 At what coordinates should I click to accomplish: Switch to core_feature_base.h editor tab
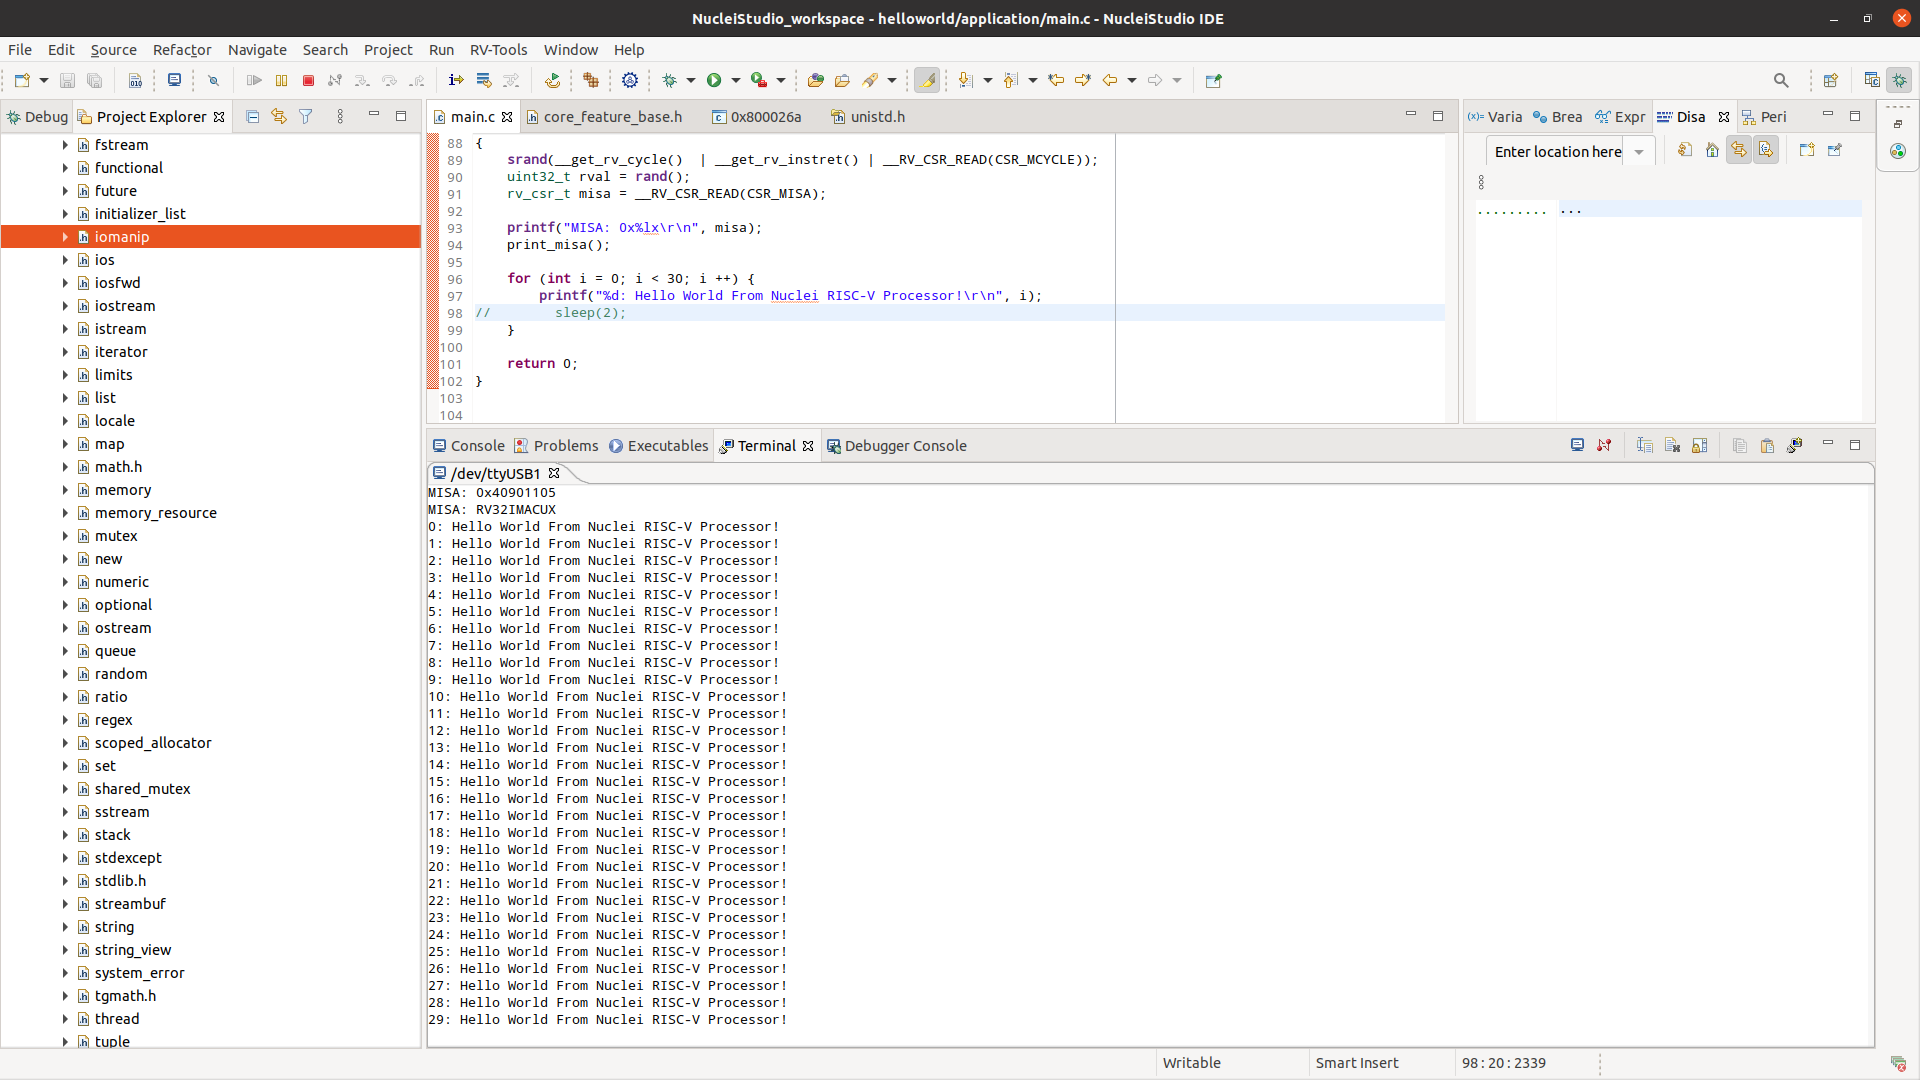604,117
